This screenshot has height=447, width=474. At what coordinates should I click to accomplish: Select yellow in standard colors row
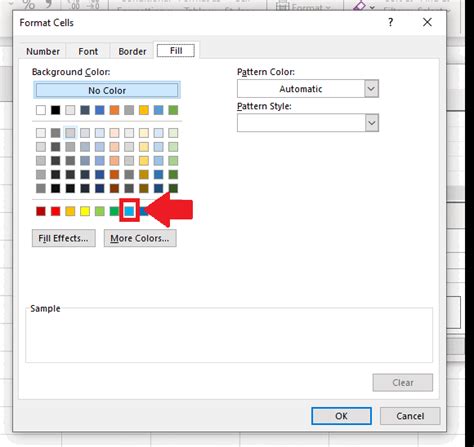[x=85, y=211]
